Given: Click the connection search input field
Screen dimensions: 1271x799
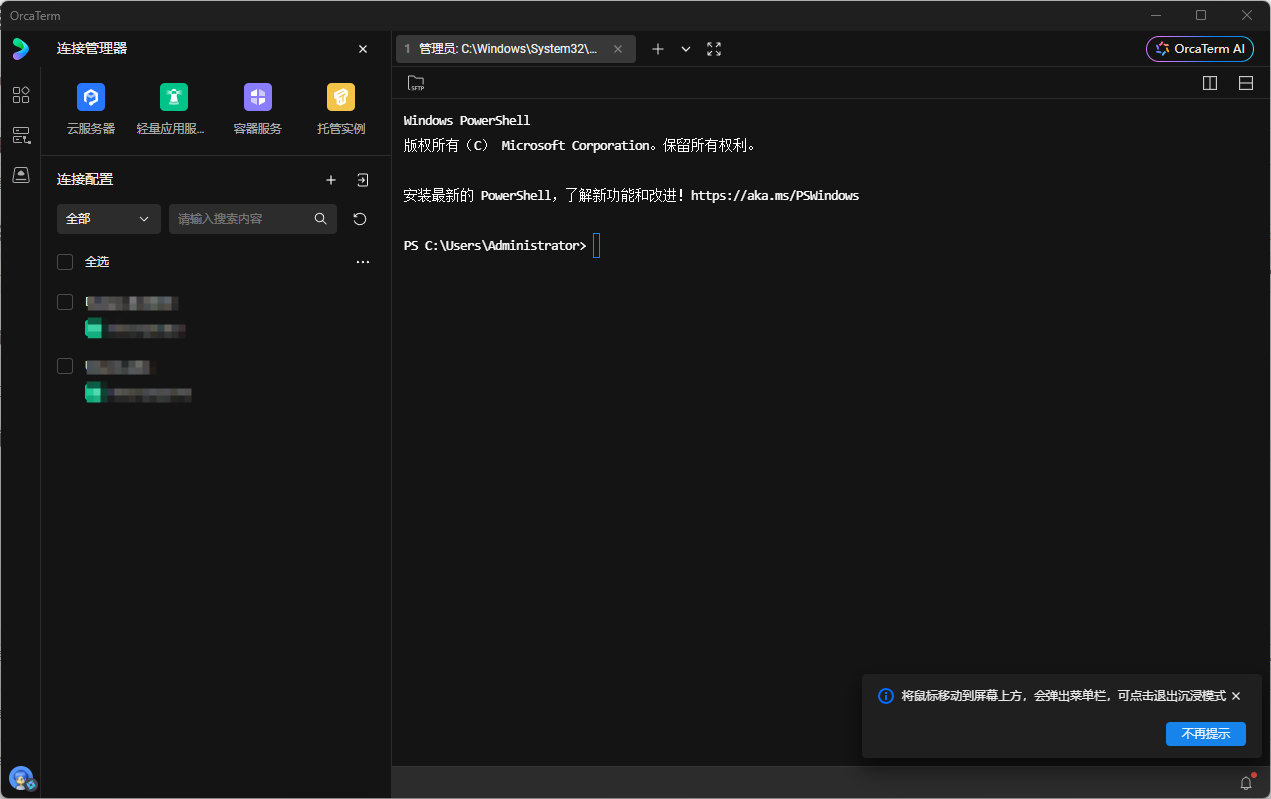Looking at the screenshot, I should (245, 218).
